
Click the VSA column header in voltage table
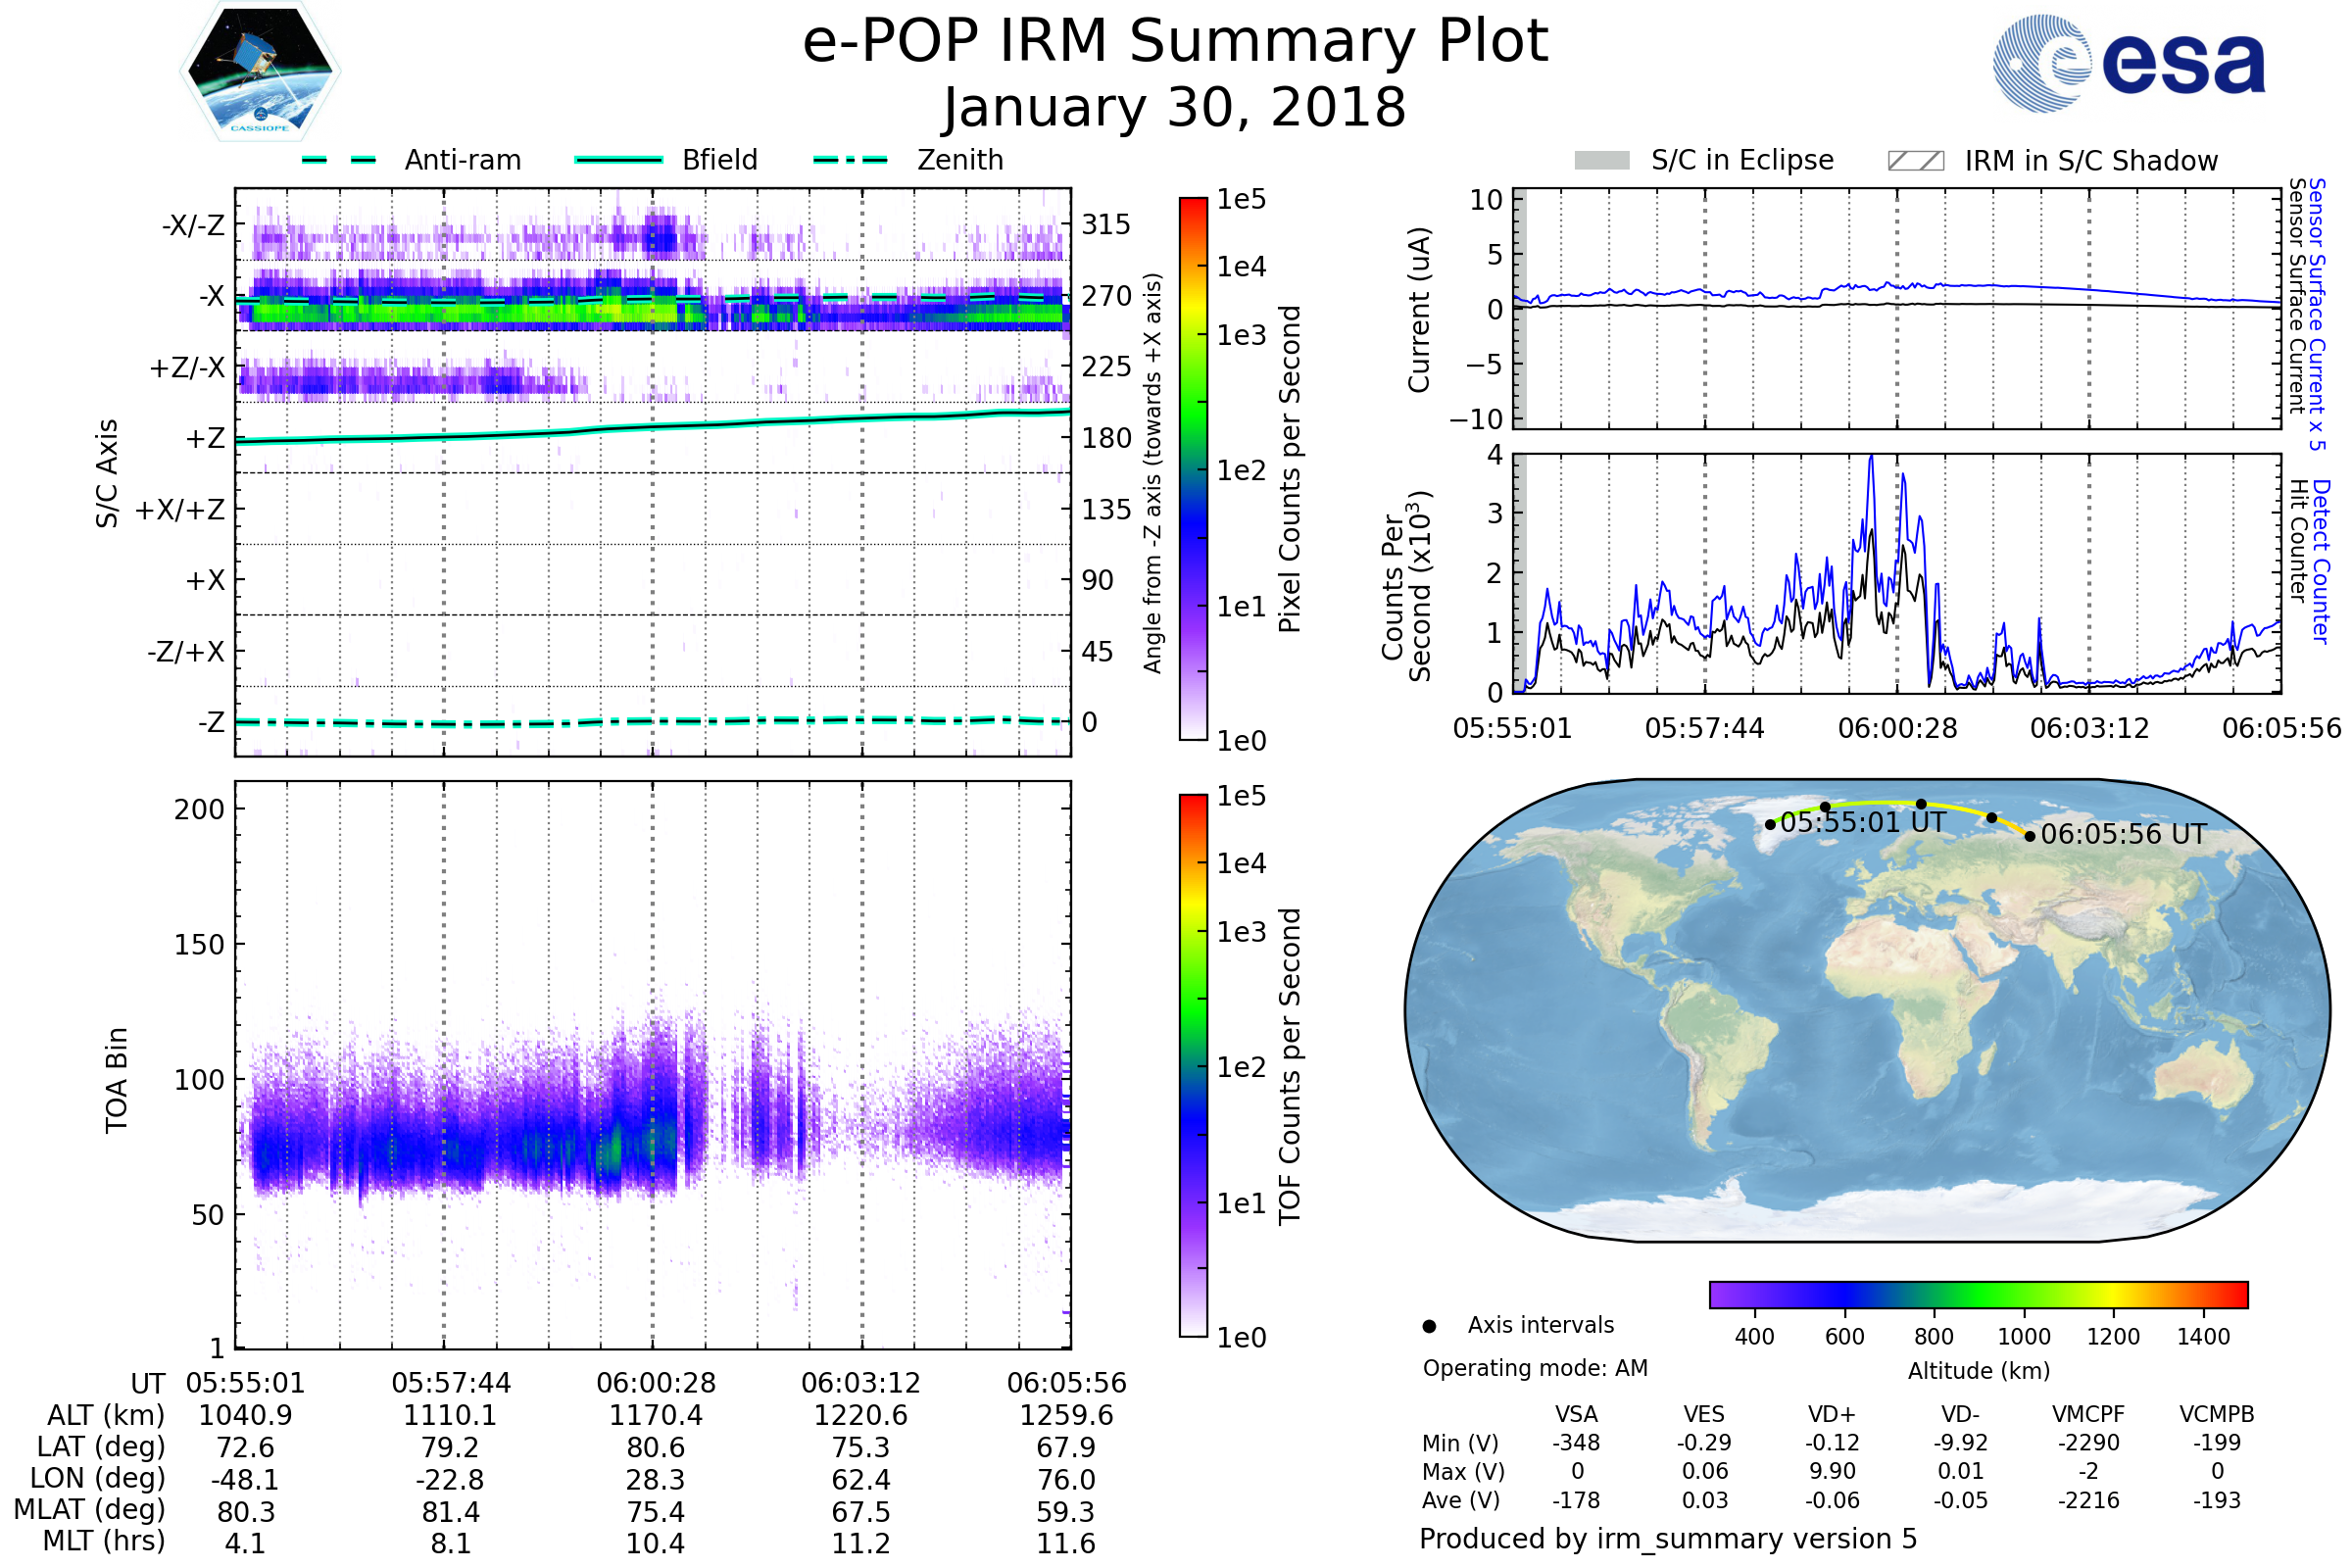[x=1576, y=1414]
